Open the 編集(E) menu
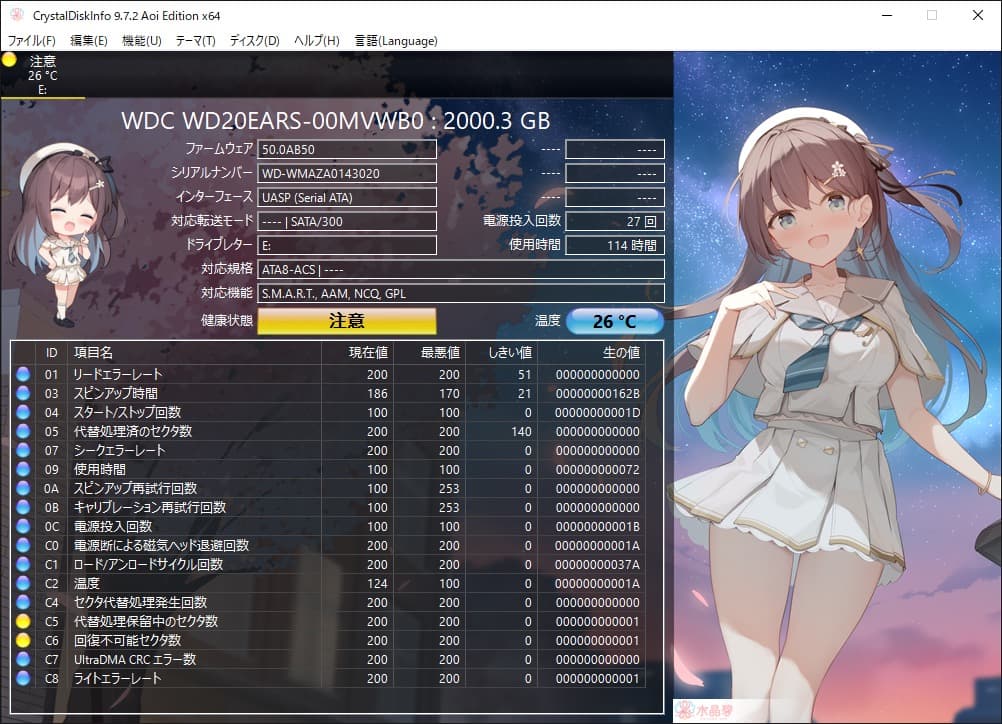The image size is (1002, 724). tap(88, 40)
